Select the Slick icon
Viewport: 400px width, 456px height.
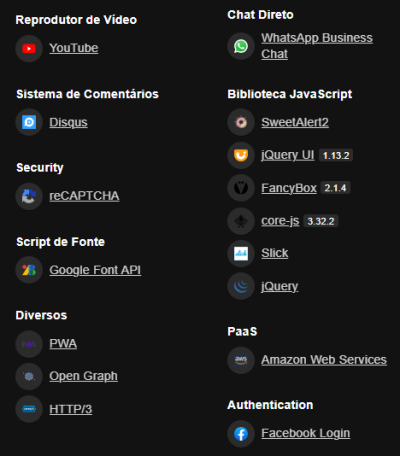coord(241,253)
